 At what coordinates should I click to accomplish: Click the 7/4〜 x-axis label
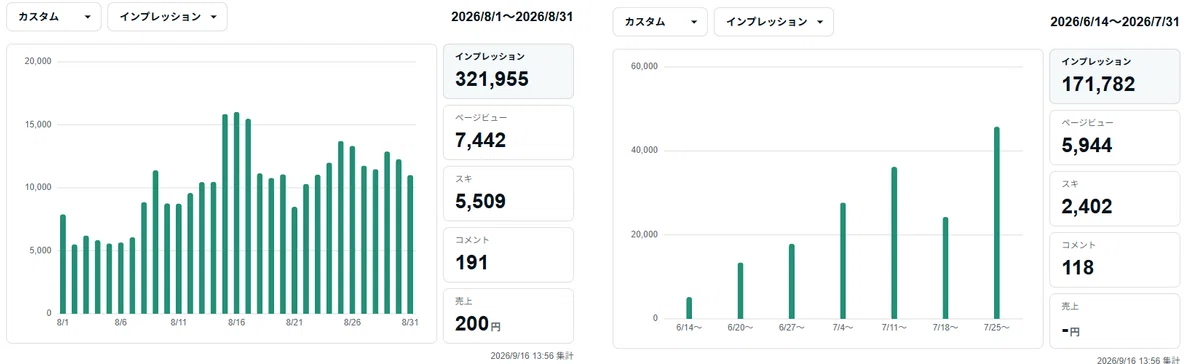[843, 328]
